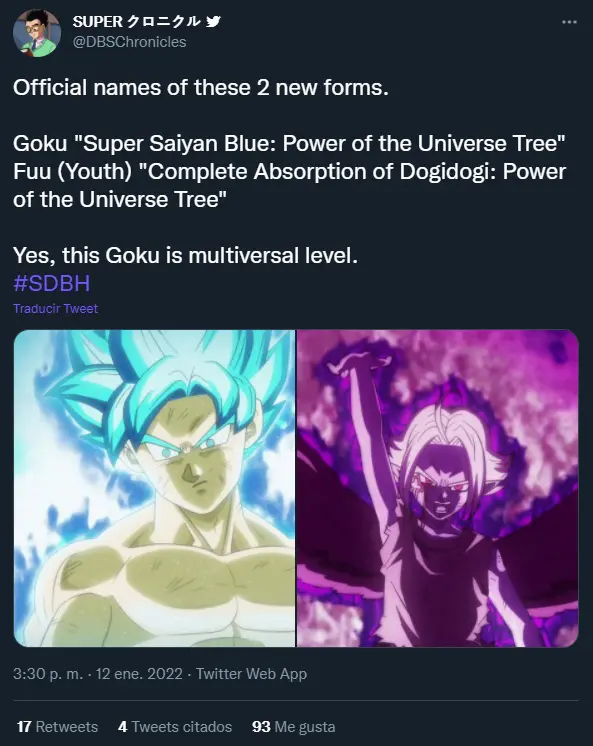Open the Super Saiyan Blue Goku image
This screenshot has height=746, width=593.
pos(154,488)
